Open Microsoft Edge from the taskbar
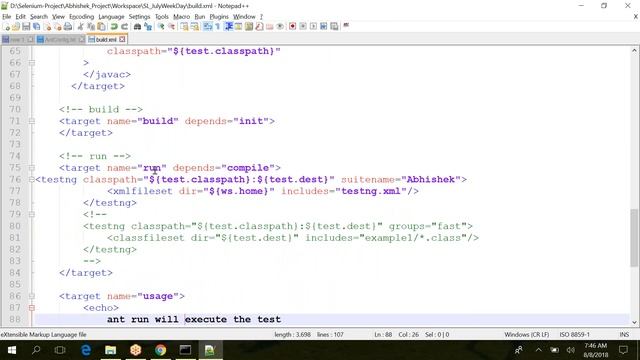The height and width of the screenshot is (360, 640). (86, 350)
